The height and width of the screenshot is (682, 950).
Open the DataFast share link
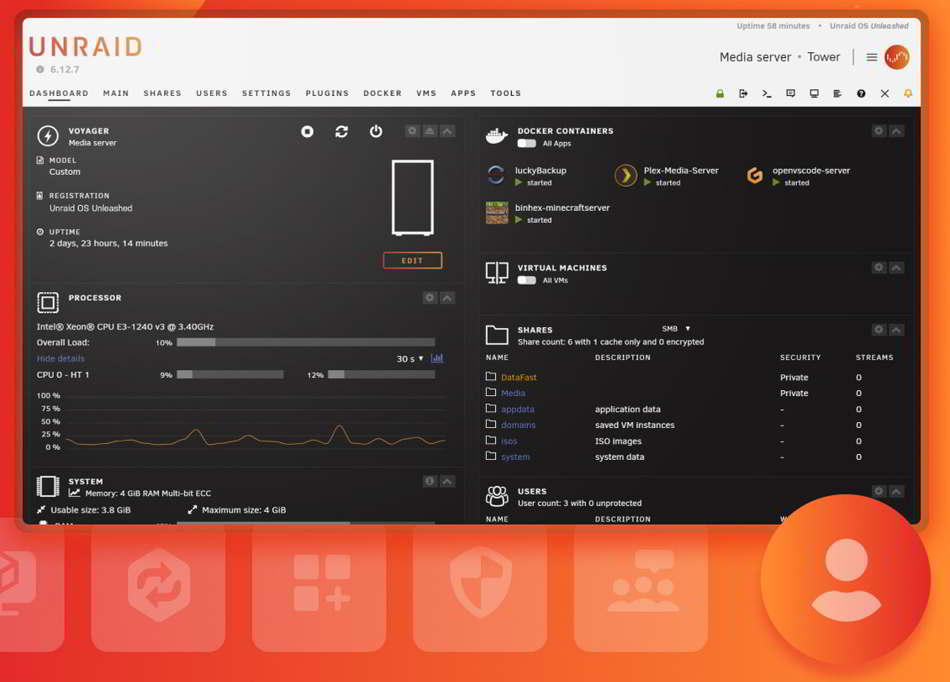pyautogui.click(x=519, y=377)
